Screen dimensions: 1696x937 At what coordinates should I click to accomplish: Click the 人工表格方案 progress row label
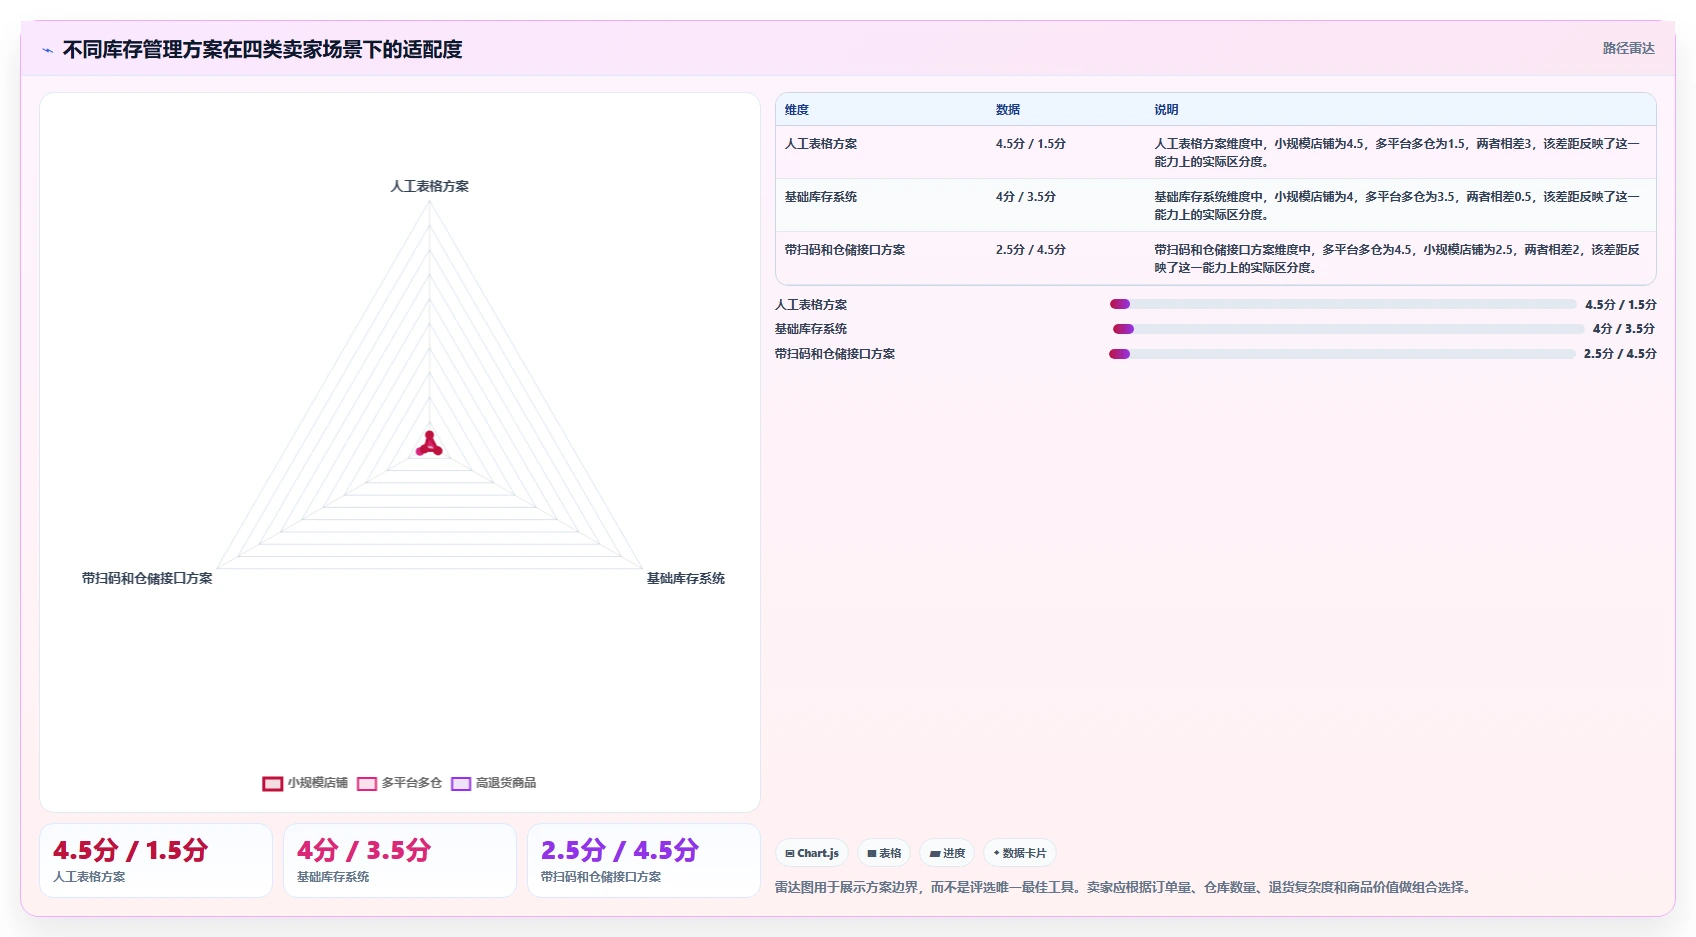click(x=811, y=305)
